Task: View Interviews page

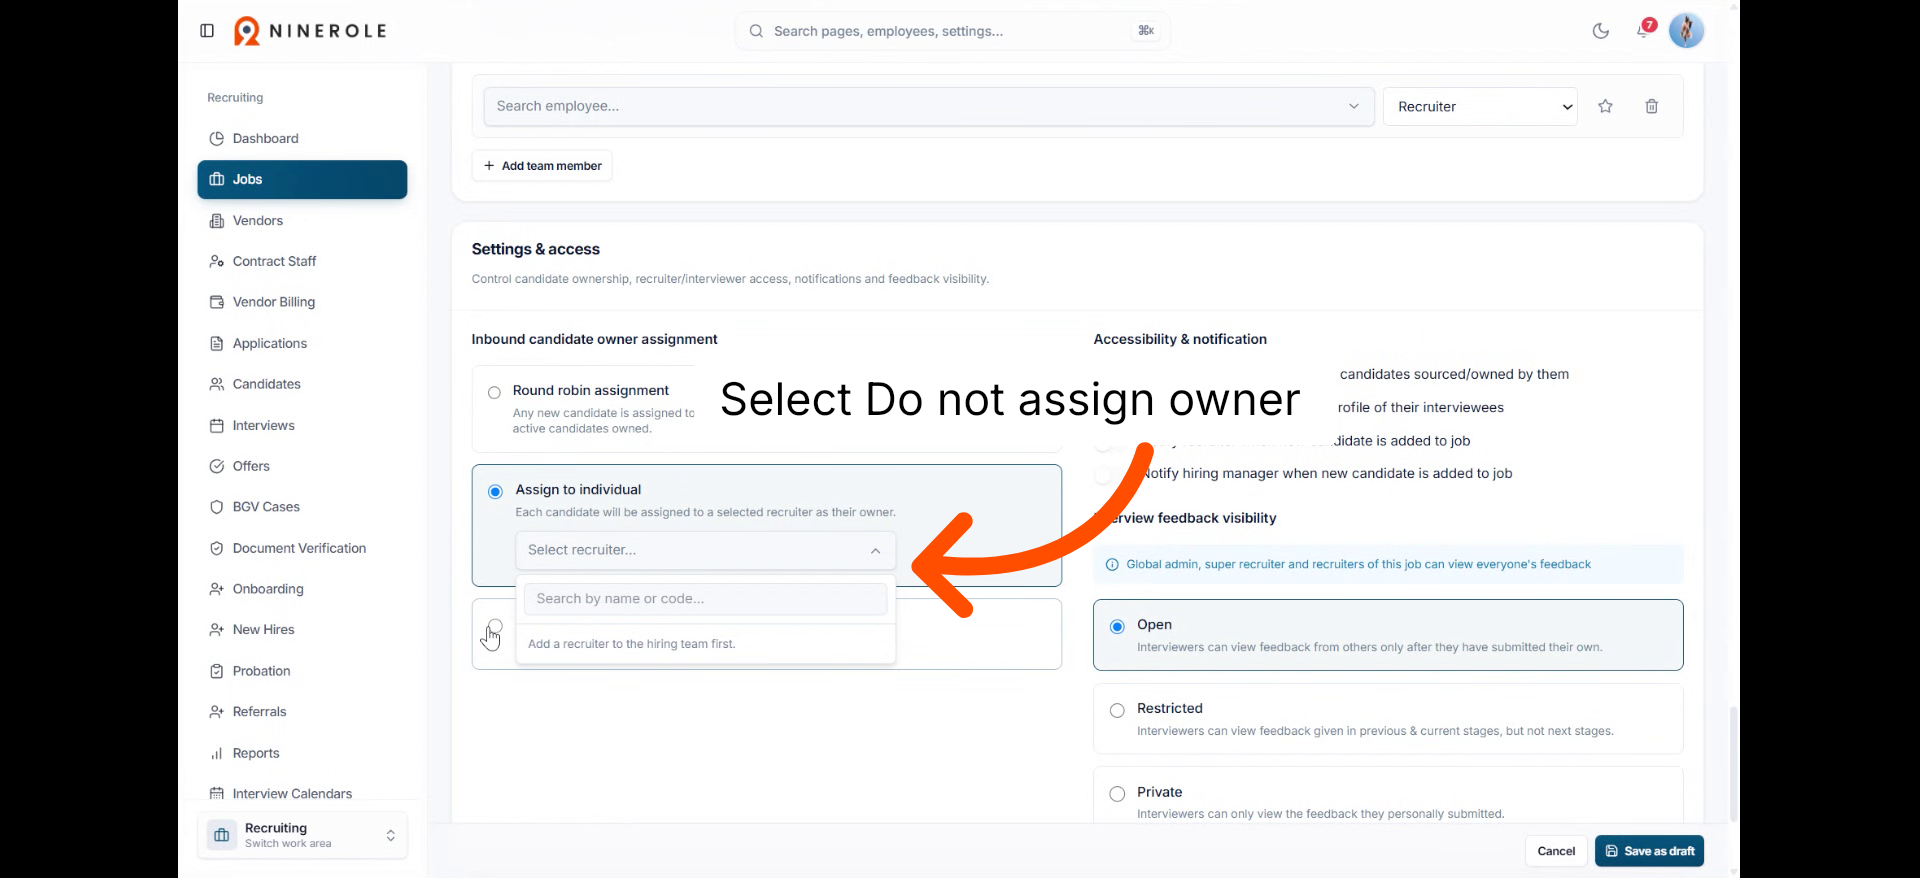Action: point(302,425)
